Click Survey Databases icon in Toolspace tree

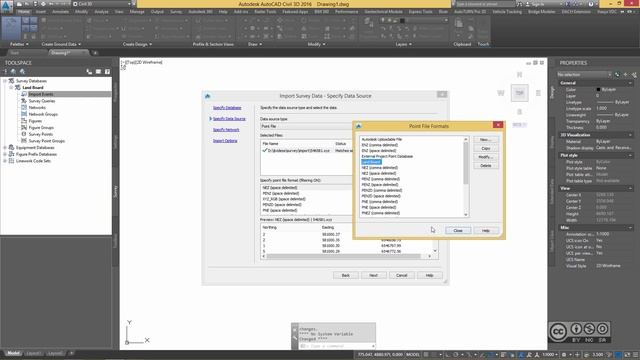click(x=11, y=81)
